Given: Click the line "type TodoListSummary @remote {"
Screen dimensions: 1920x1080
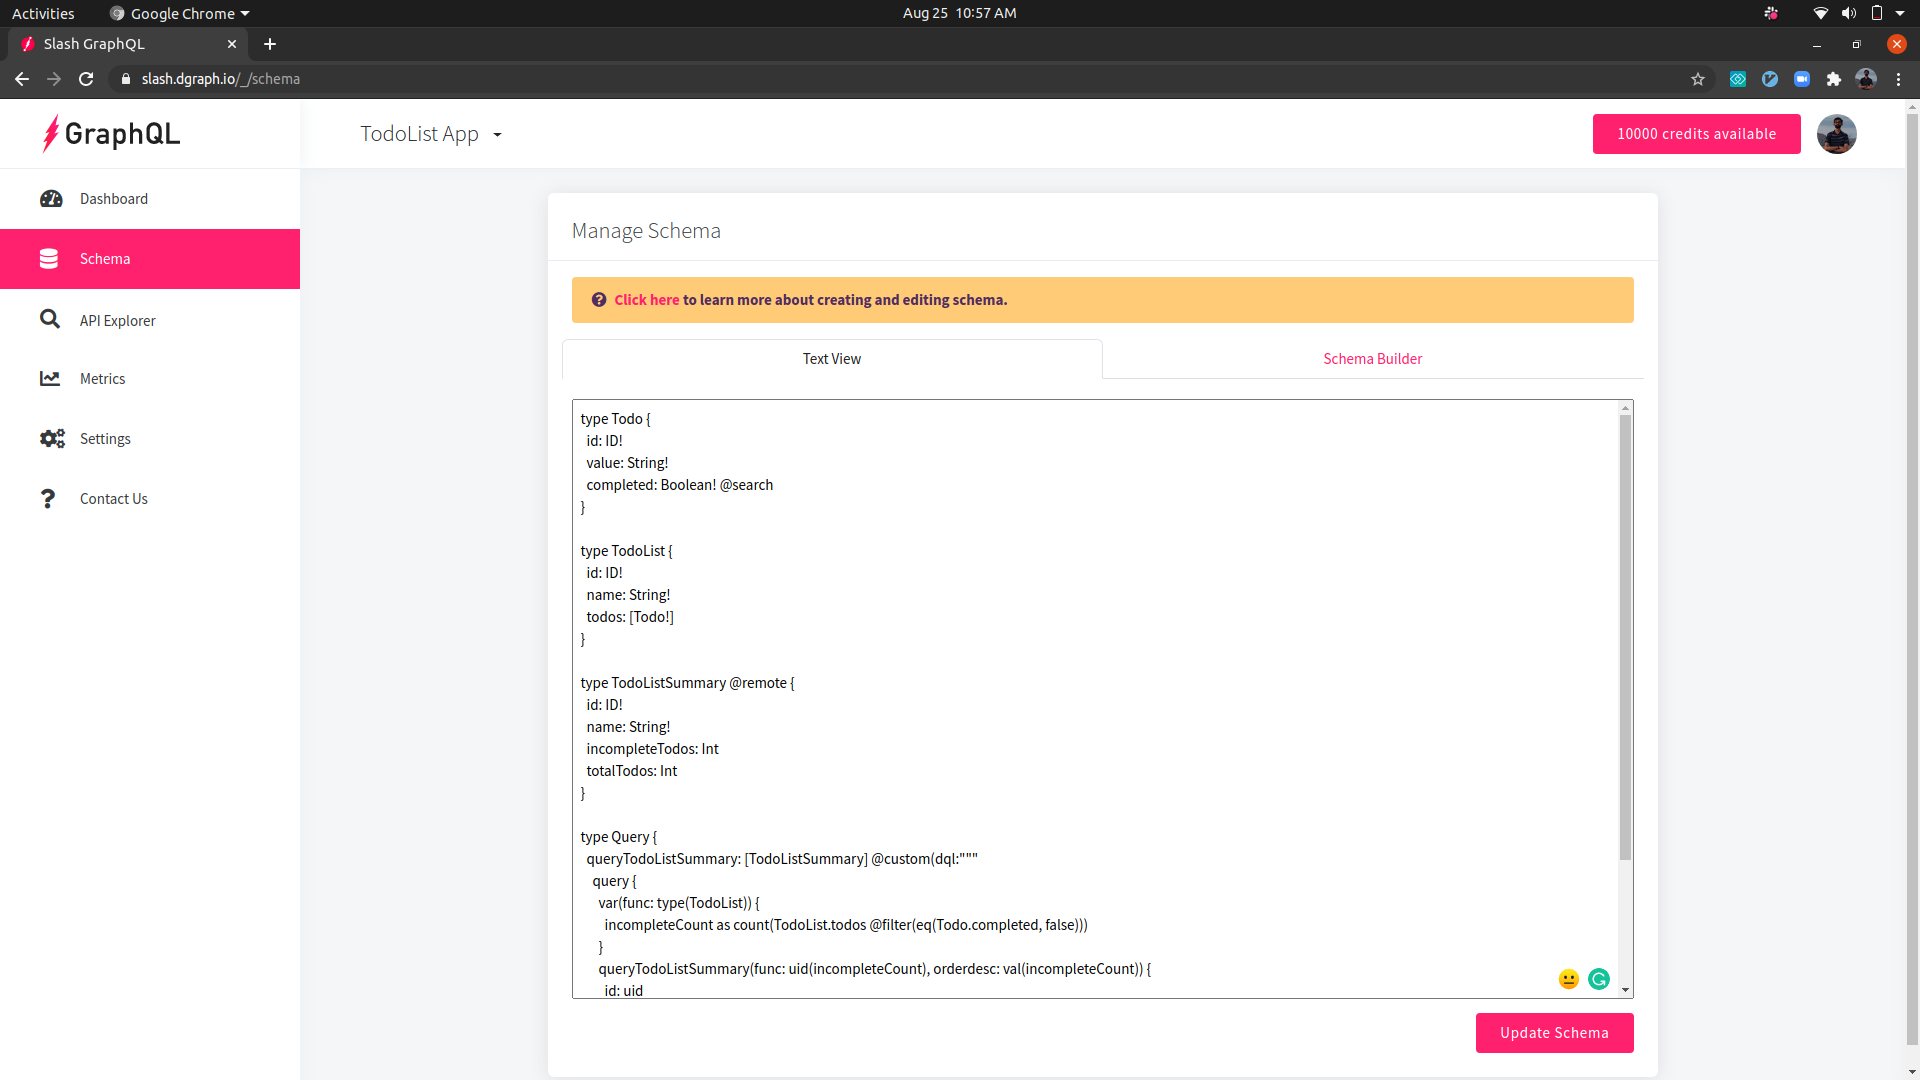Looking at the screenshot, I should 687,683.
